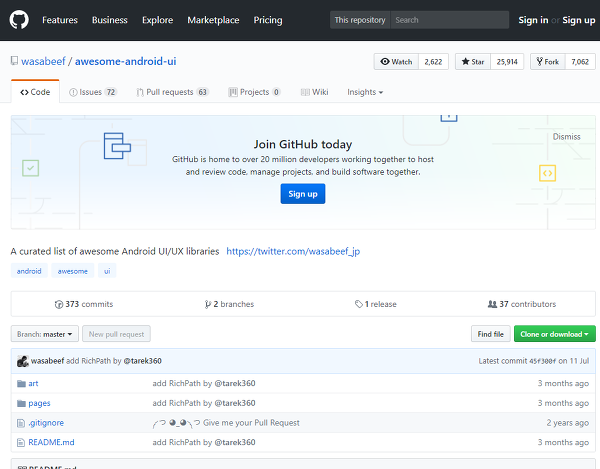The width and height of the screenshot is (600, 469).
Task: Open the Projects tab
Action: (x=254, y=92)
